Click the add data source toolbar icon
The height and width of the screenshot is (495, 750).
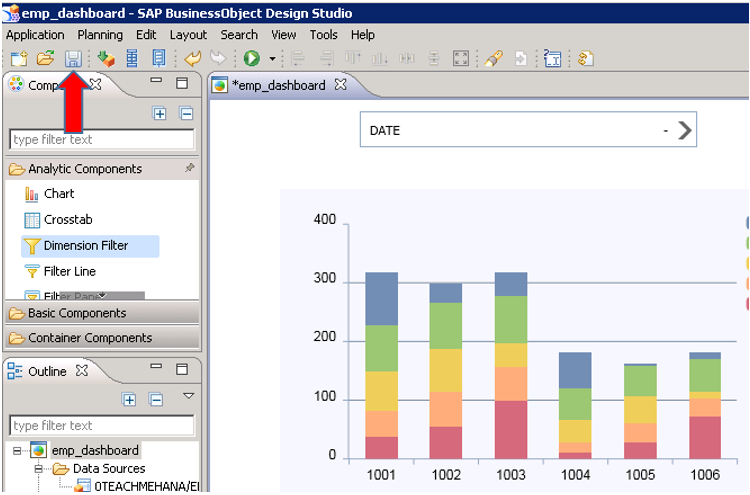[106, 59]
